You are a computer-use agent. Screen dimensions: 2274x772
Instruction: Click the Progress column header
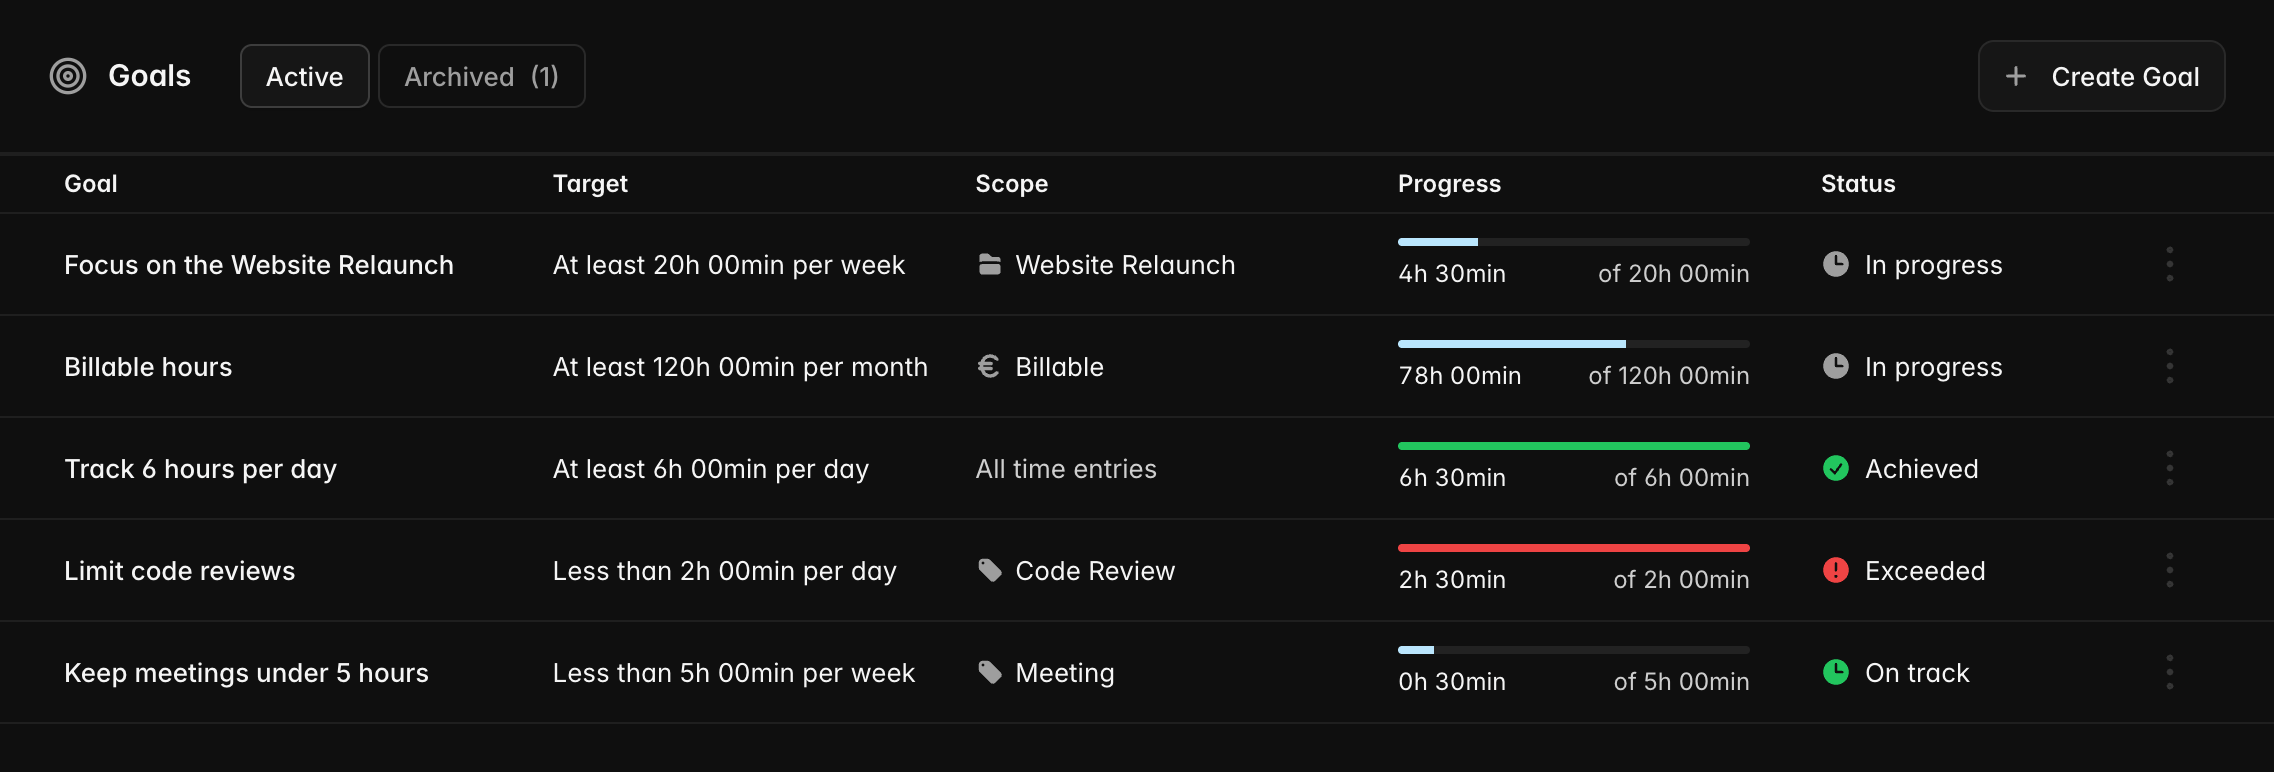click(1450, 184)
